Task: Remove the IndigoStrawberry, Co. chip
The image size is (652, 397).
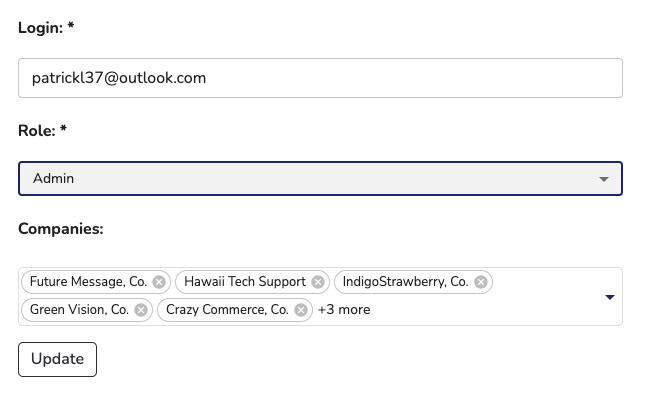Action: pos(481,282)
